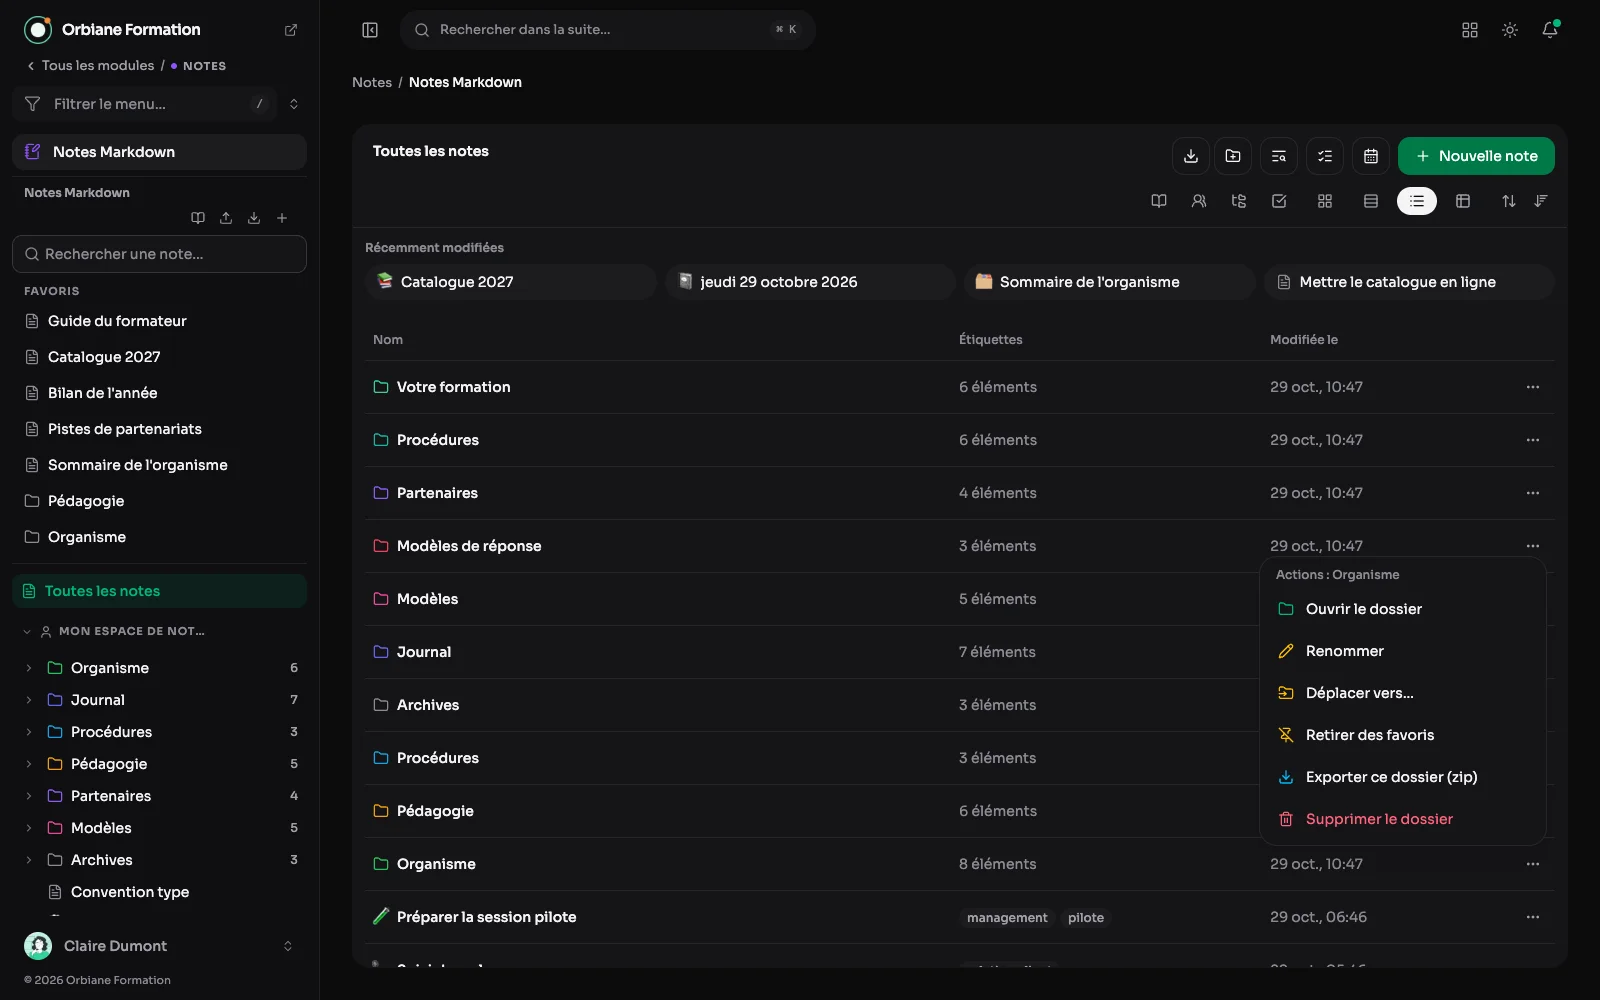The image size is (1600, 1000).
Task: Click the people icon in the view toolbar
Action: 1199,201
